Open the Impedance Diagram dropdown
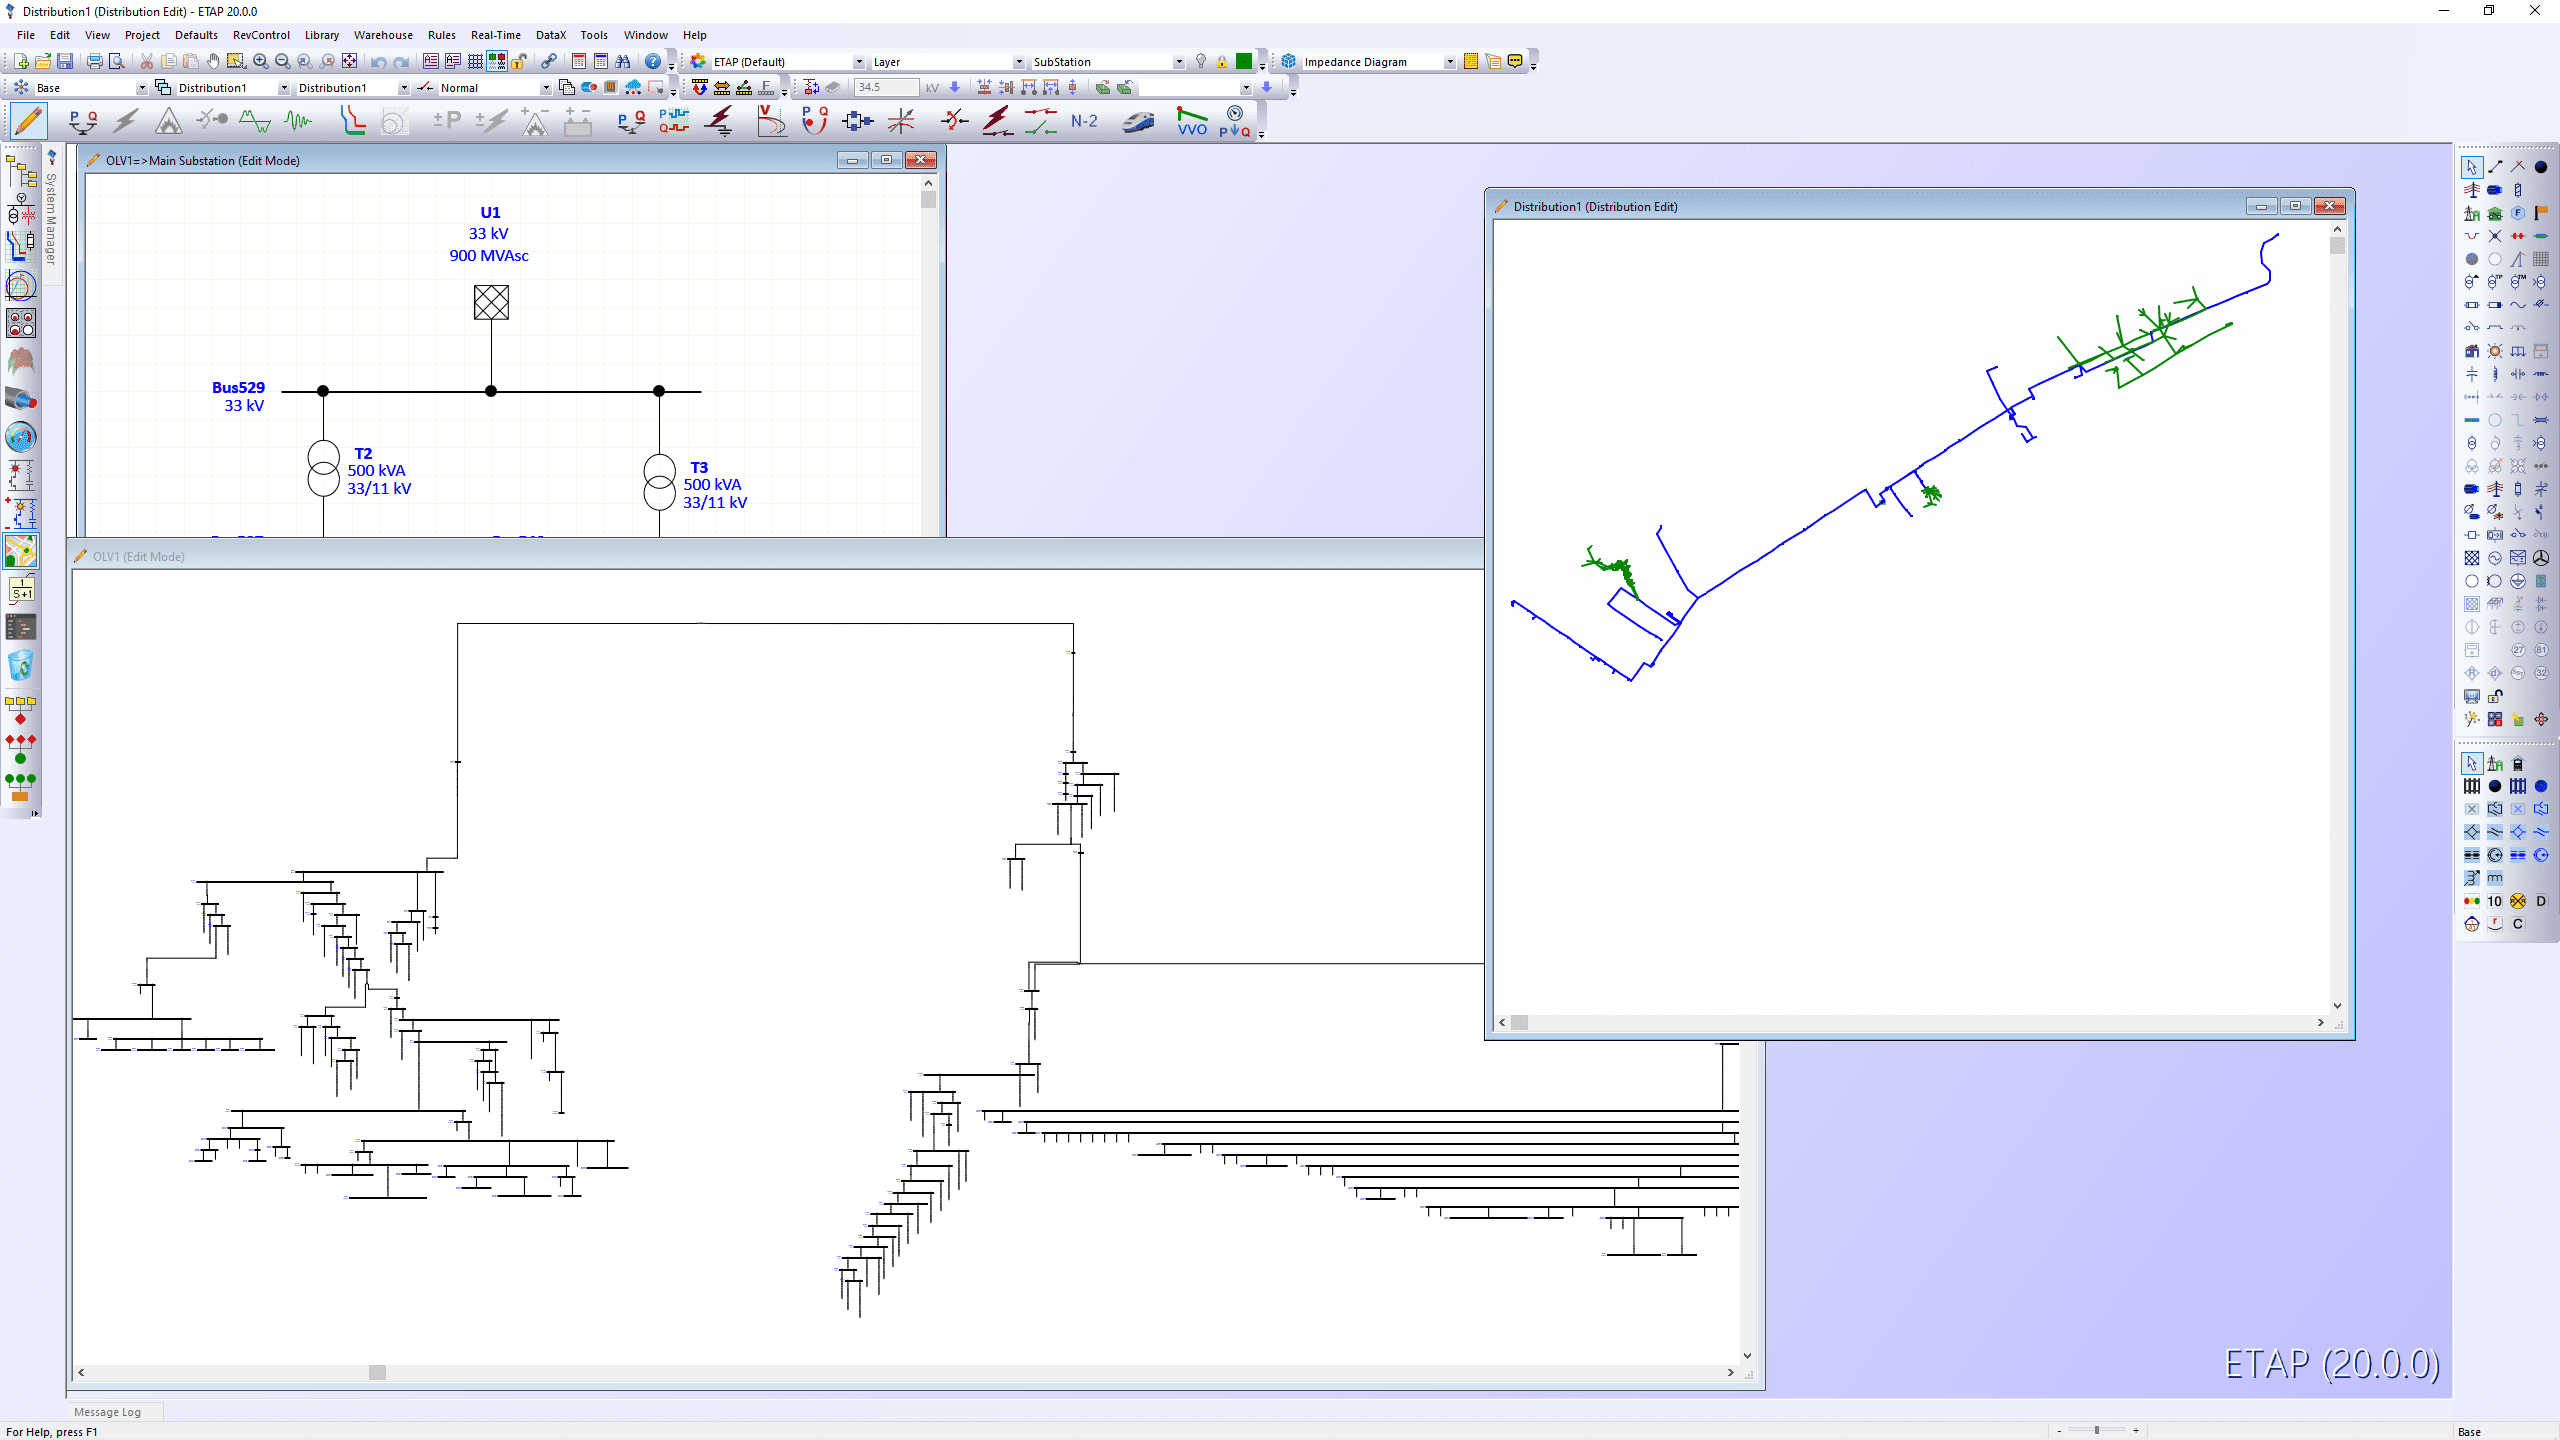The height and width of the screenshot is (1440, 2560). 1449,62
